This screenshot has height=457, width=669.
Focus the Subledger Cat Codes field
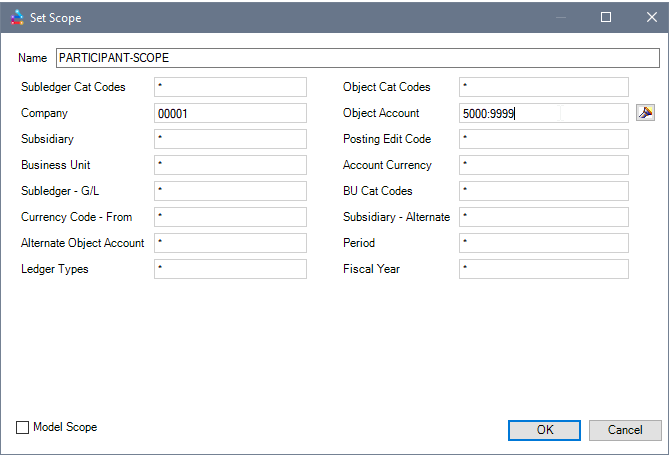pos(230,88)
